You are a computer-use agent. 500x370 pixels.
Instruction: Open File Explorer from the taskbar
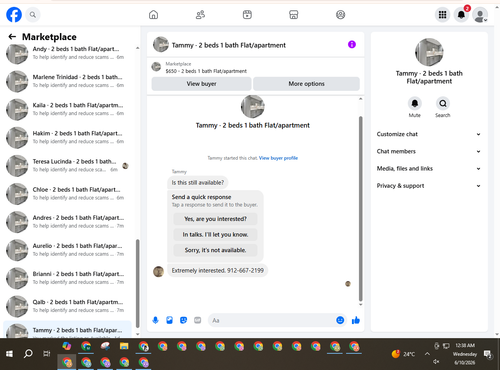(x=124, y=346)
